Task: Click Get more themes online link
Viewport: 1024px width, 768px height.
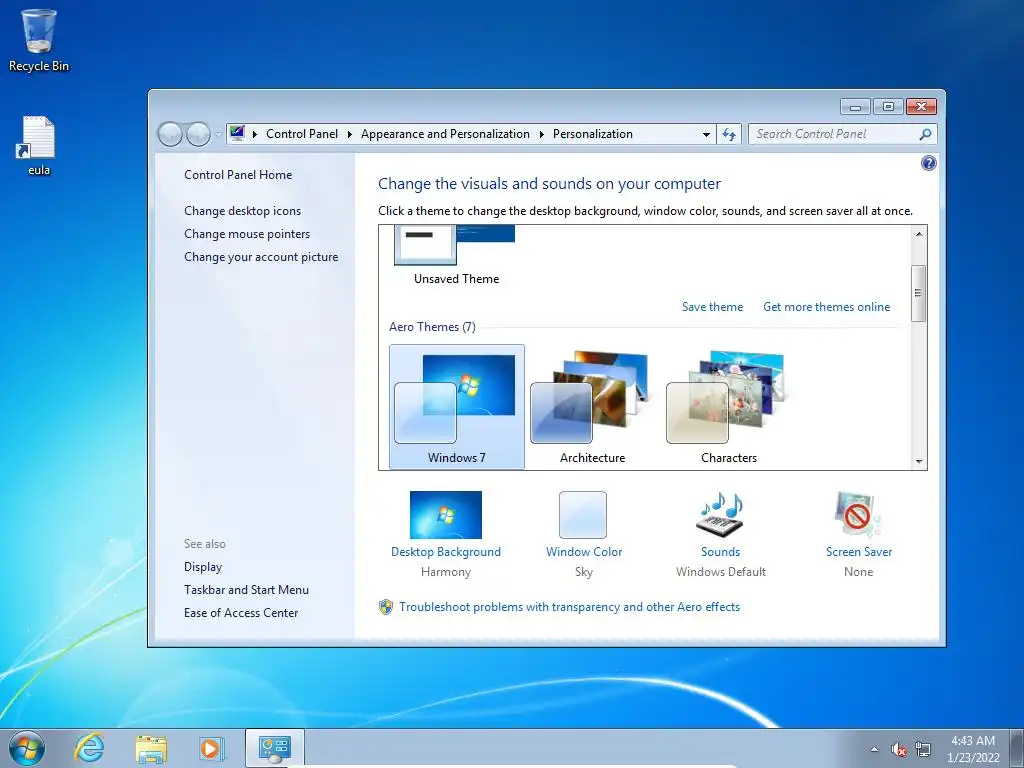Action: 826,307
